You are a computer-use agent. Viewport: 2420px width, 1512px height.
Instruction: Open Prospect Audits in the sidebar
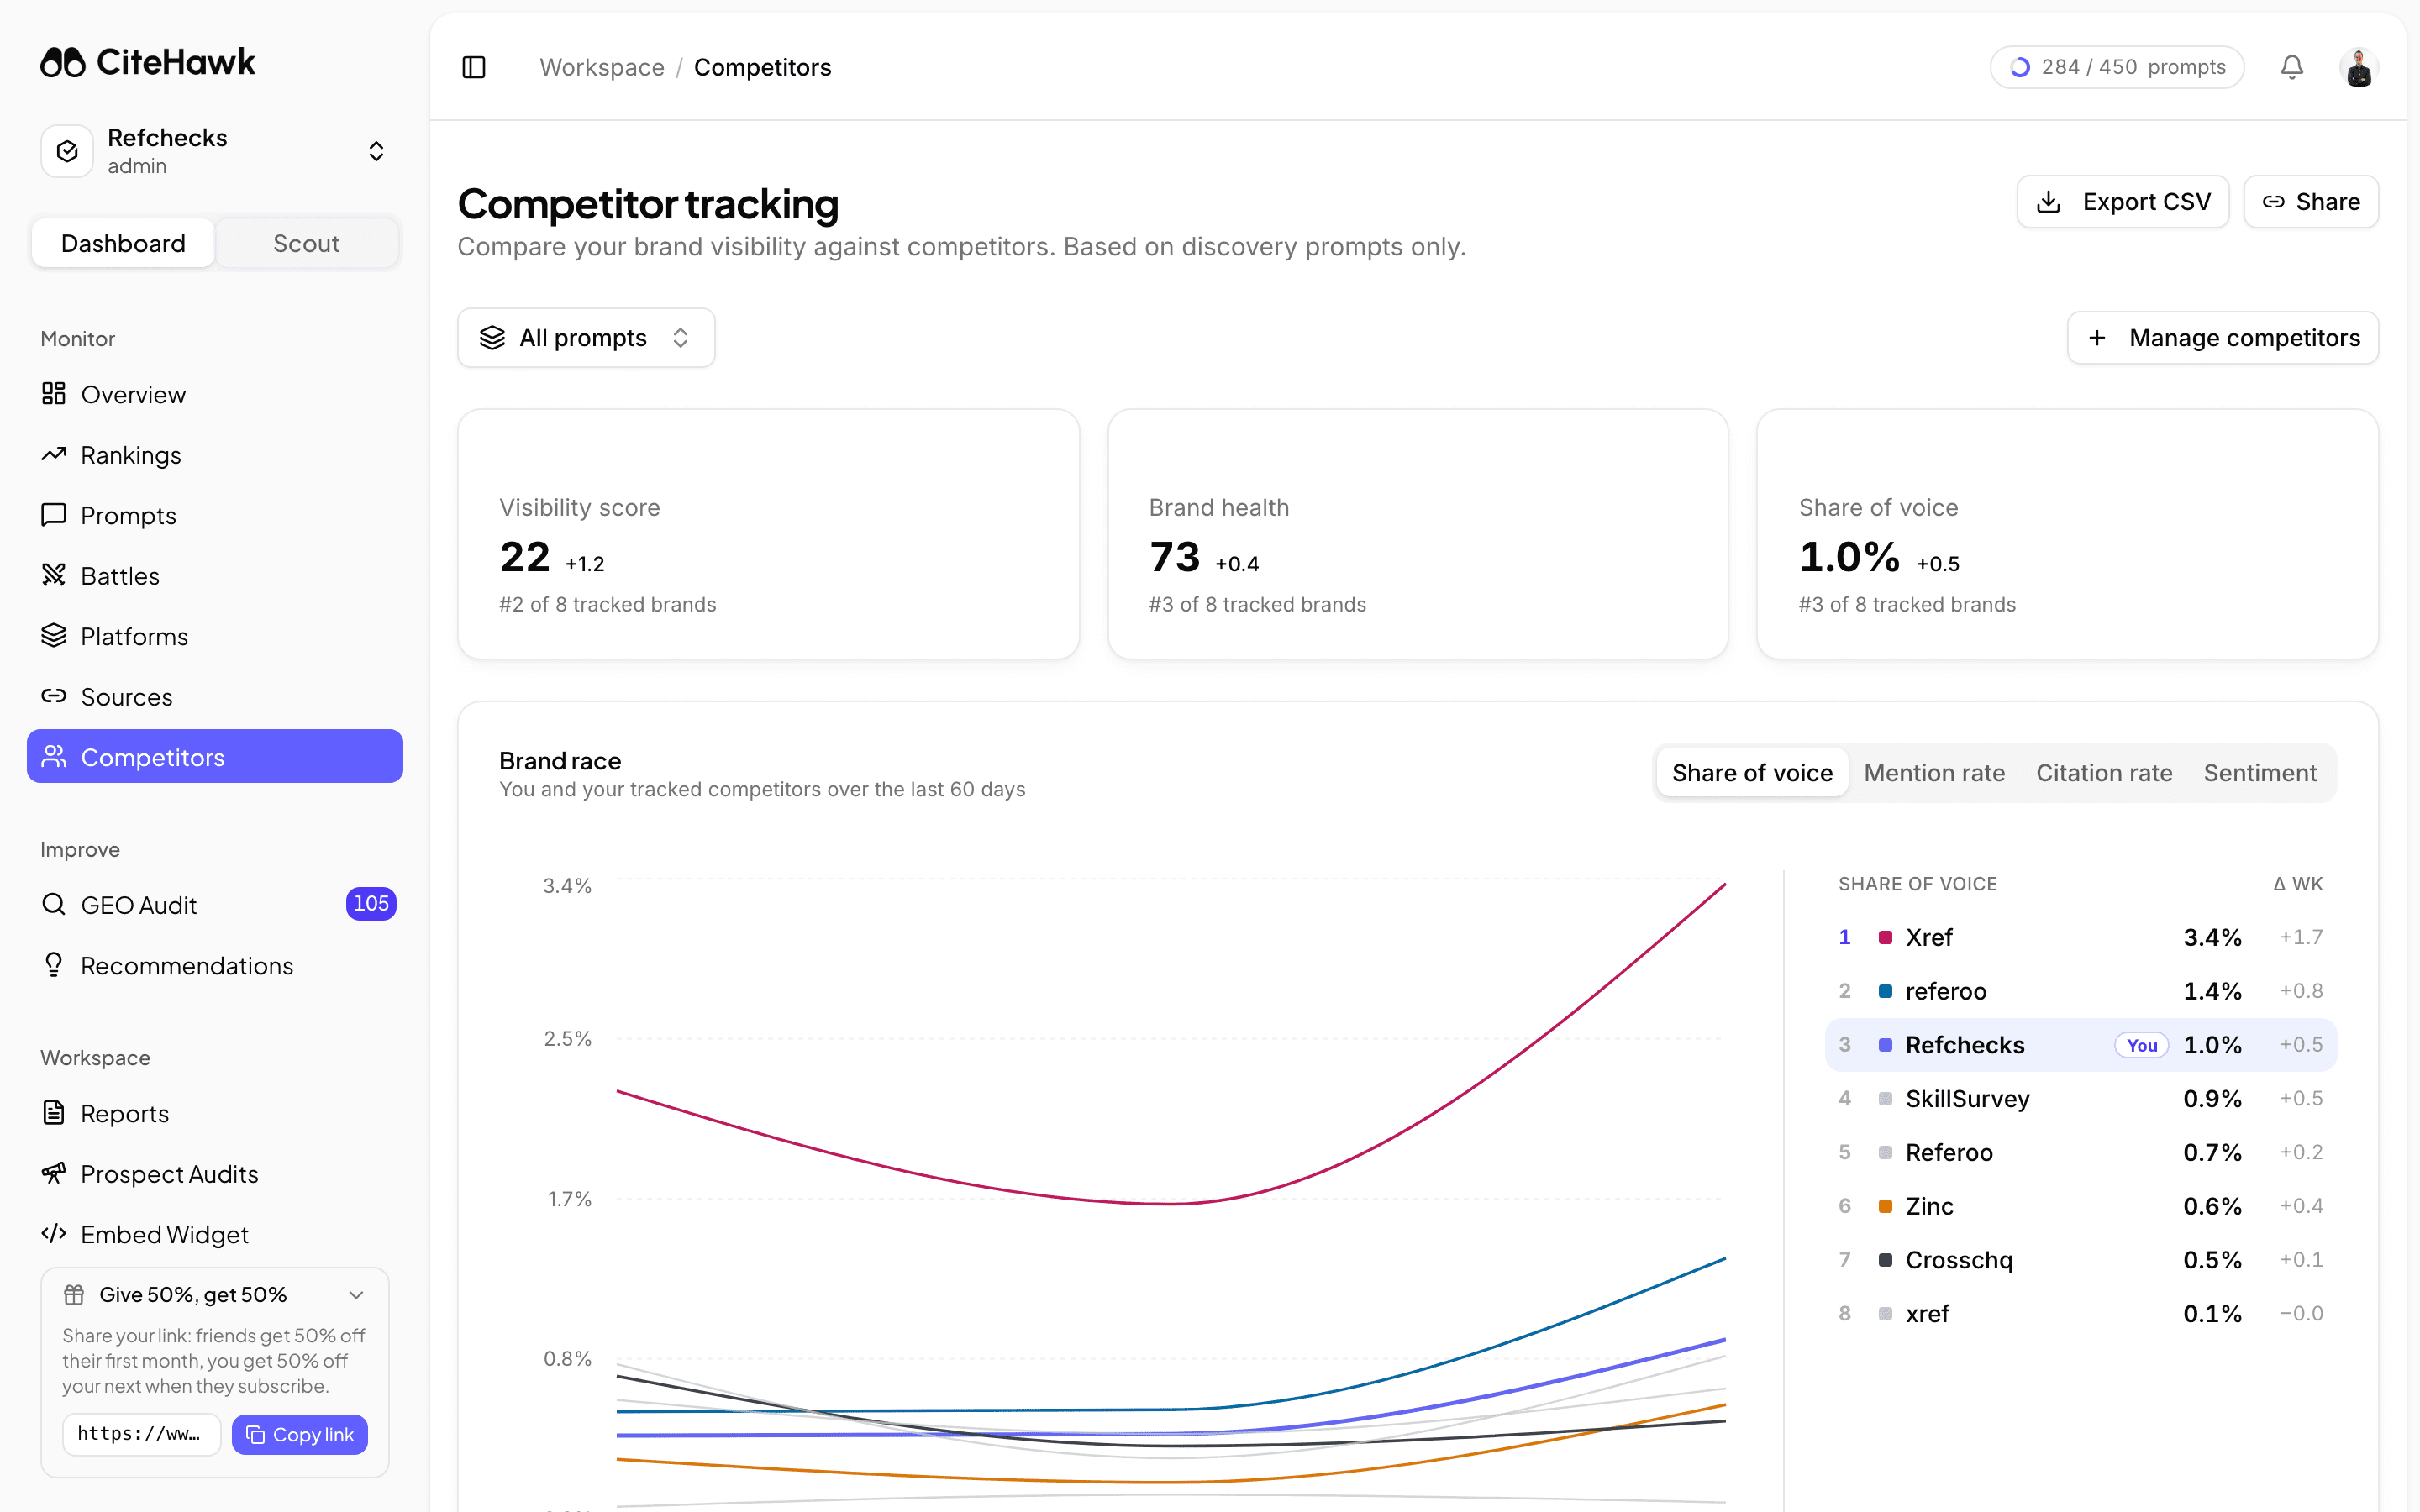click(215, 1174)
